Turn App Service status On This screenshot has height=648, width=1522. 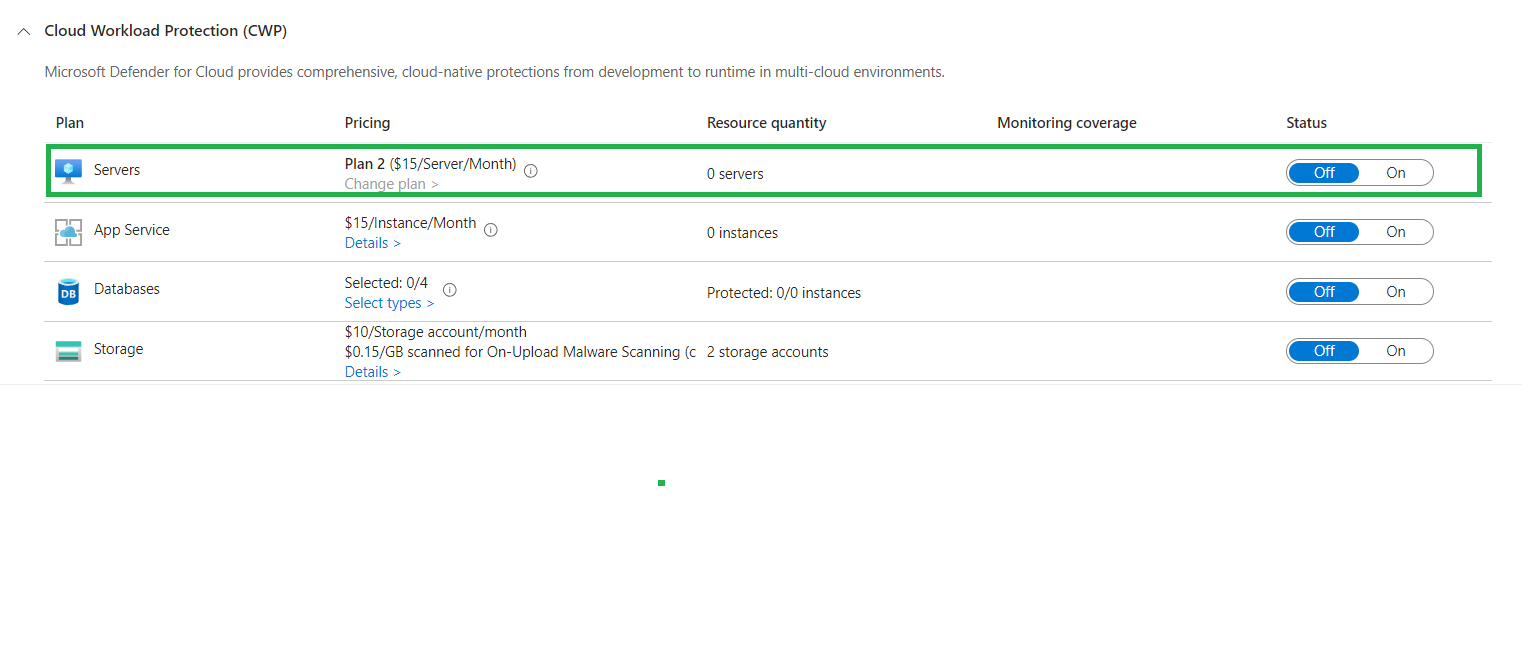point(1396,232)
